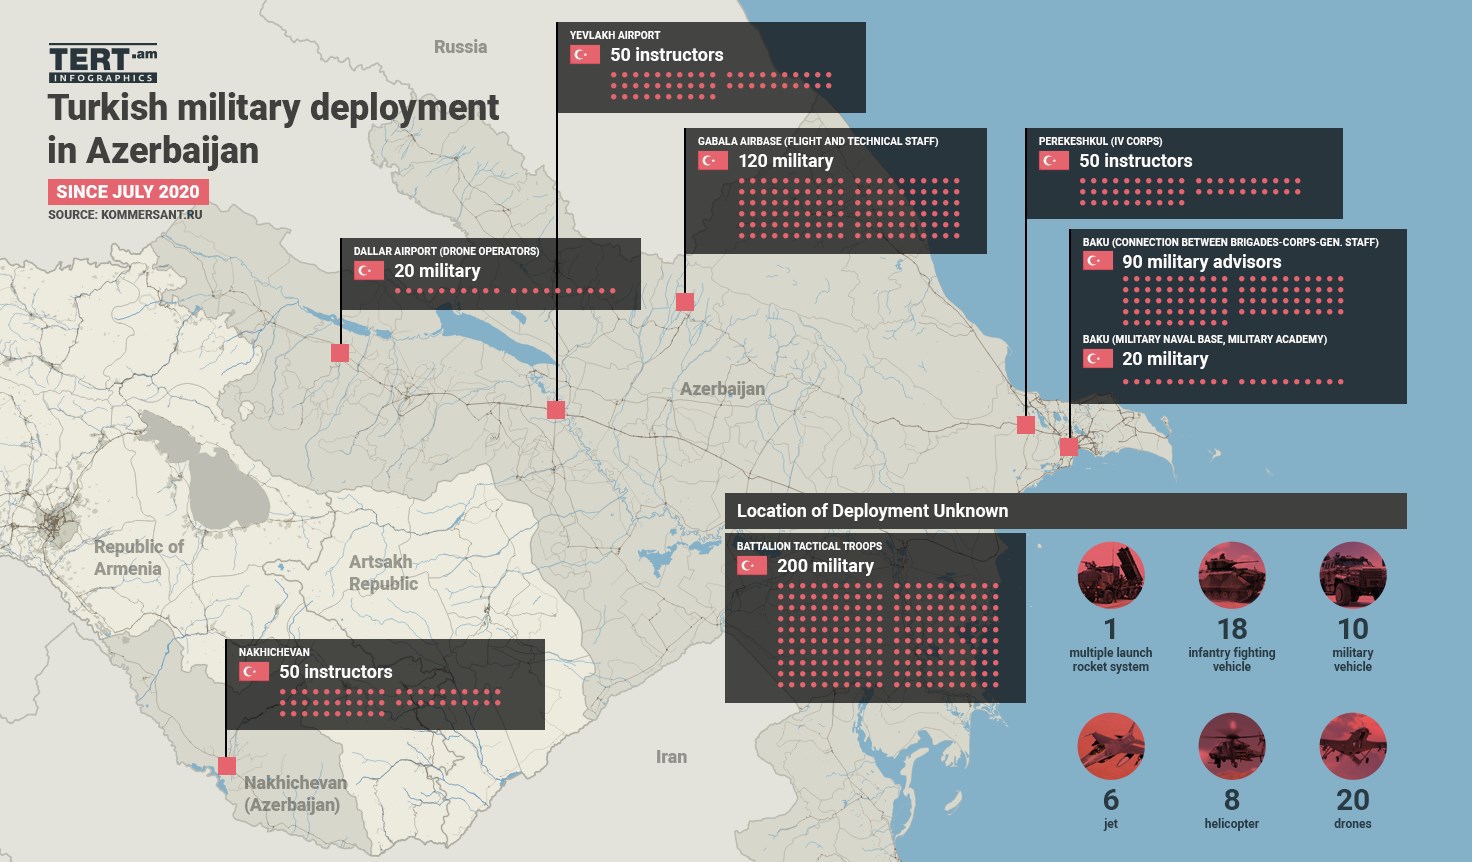This screenshot has height=862, width=1472.
Task: Select the military vehicle circle icon
Action: pyautogui.click(x=1352, y=576)
